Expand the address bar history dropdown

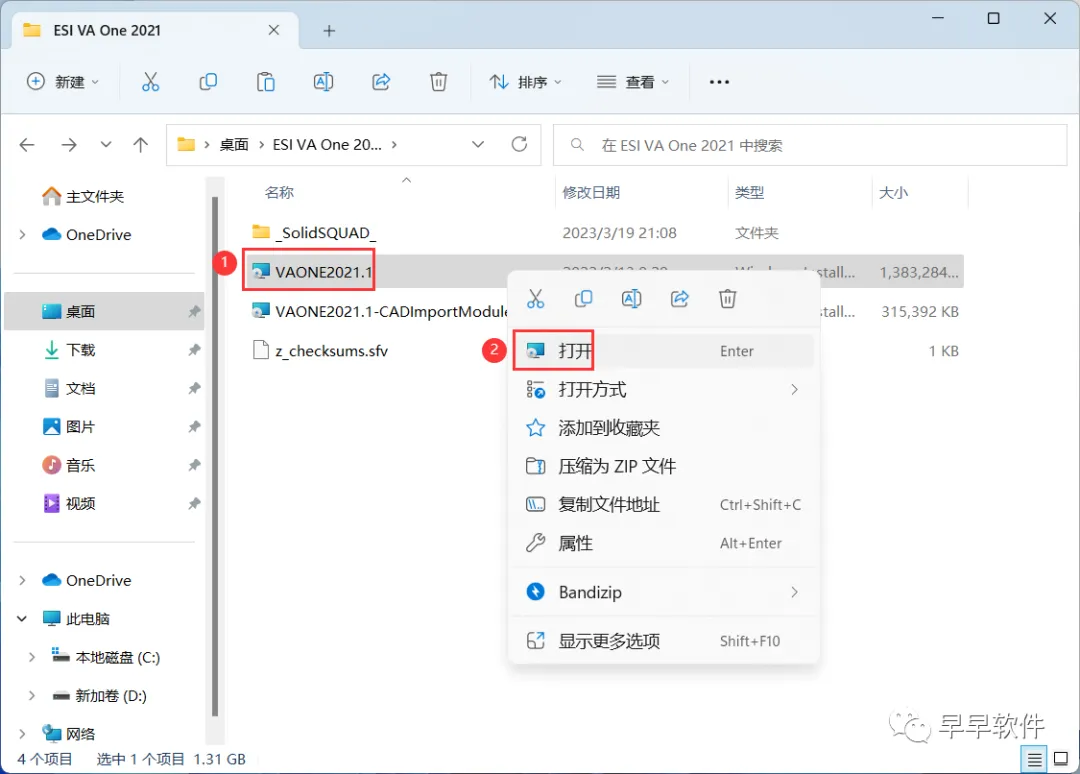[x=477, y=145]
